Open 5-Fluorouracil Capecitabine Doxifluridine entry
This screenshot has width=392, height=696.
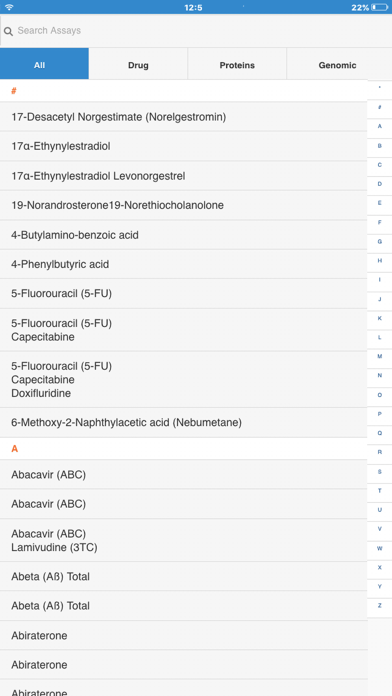183,380
